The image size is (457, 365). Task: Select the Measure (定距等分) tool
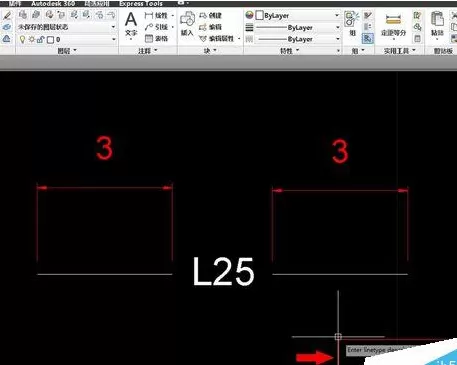pyautogui.click(x=393, y=24)
